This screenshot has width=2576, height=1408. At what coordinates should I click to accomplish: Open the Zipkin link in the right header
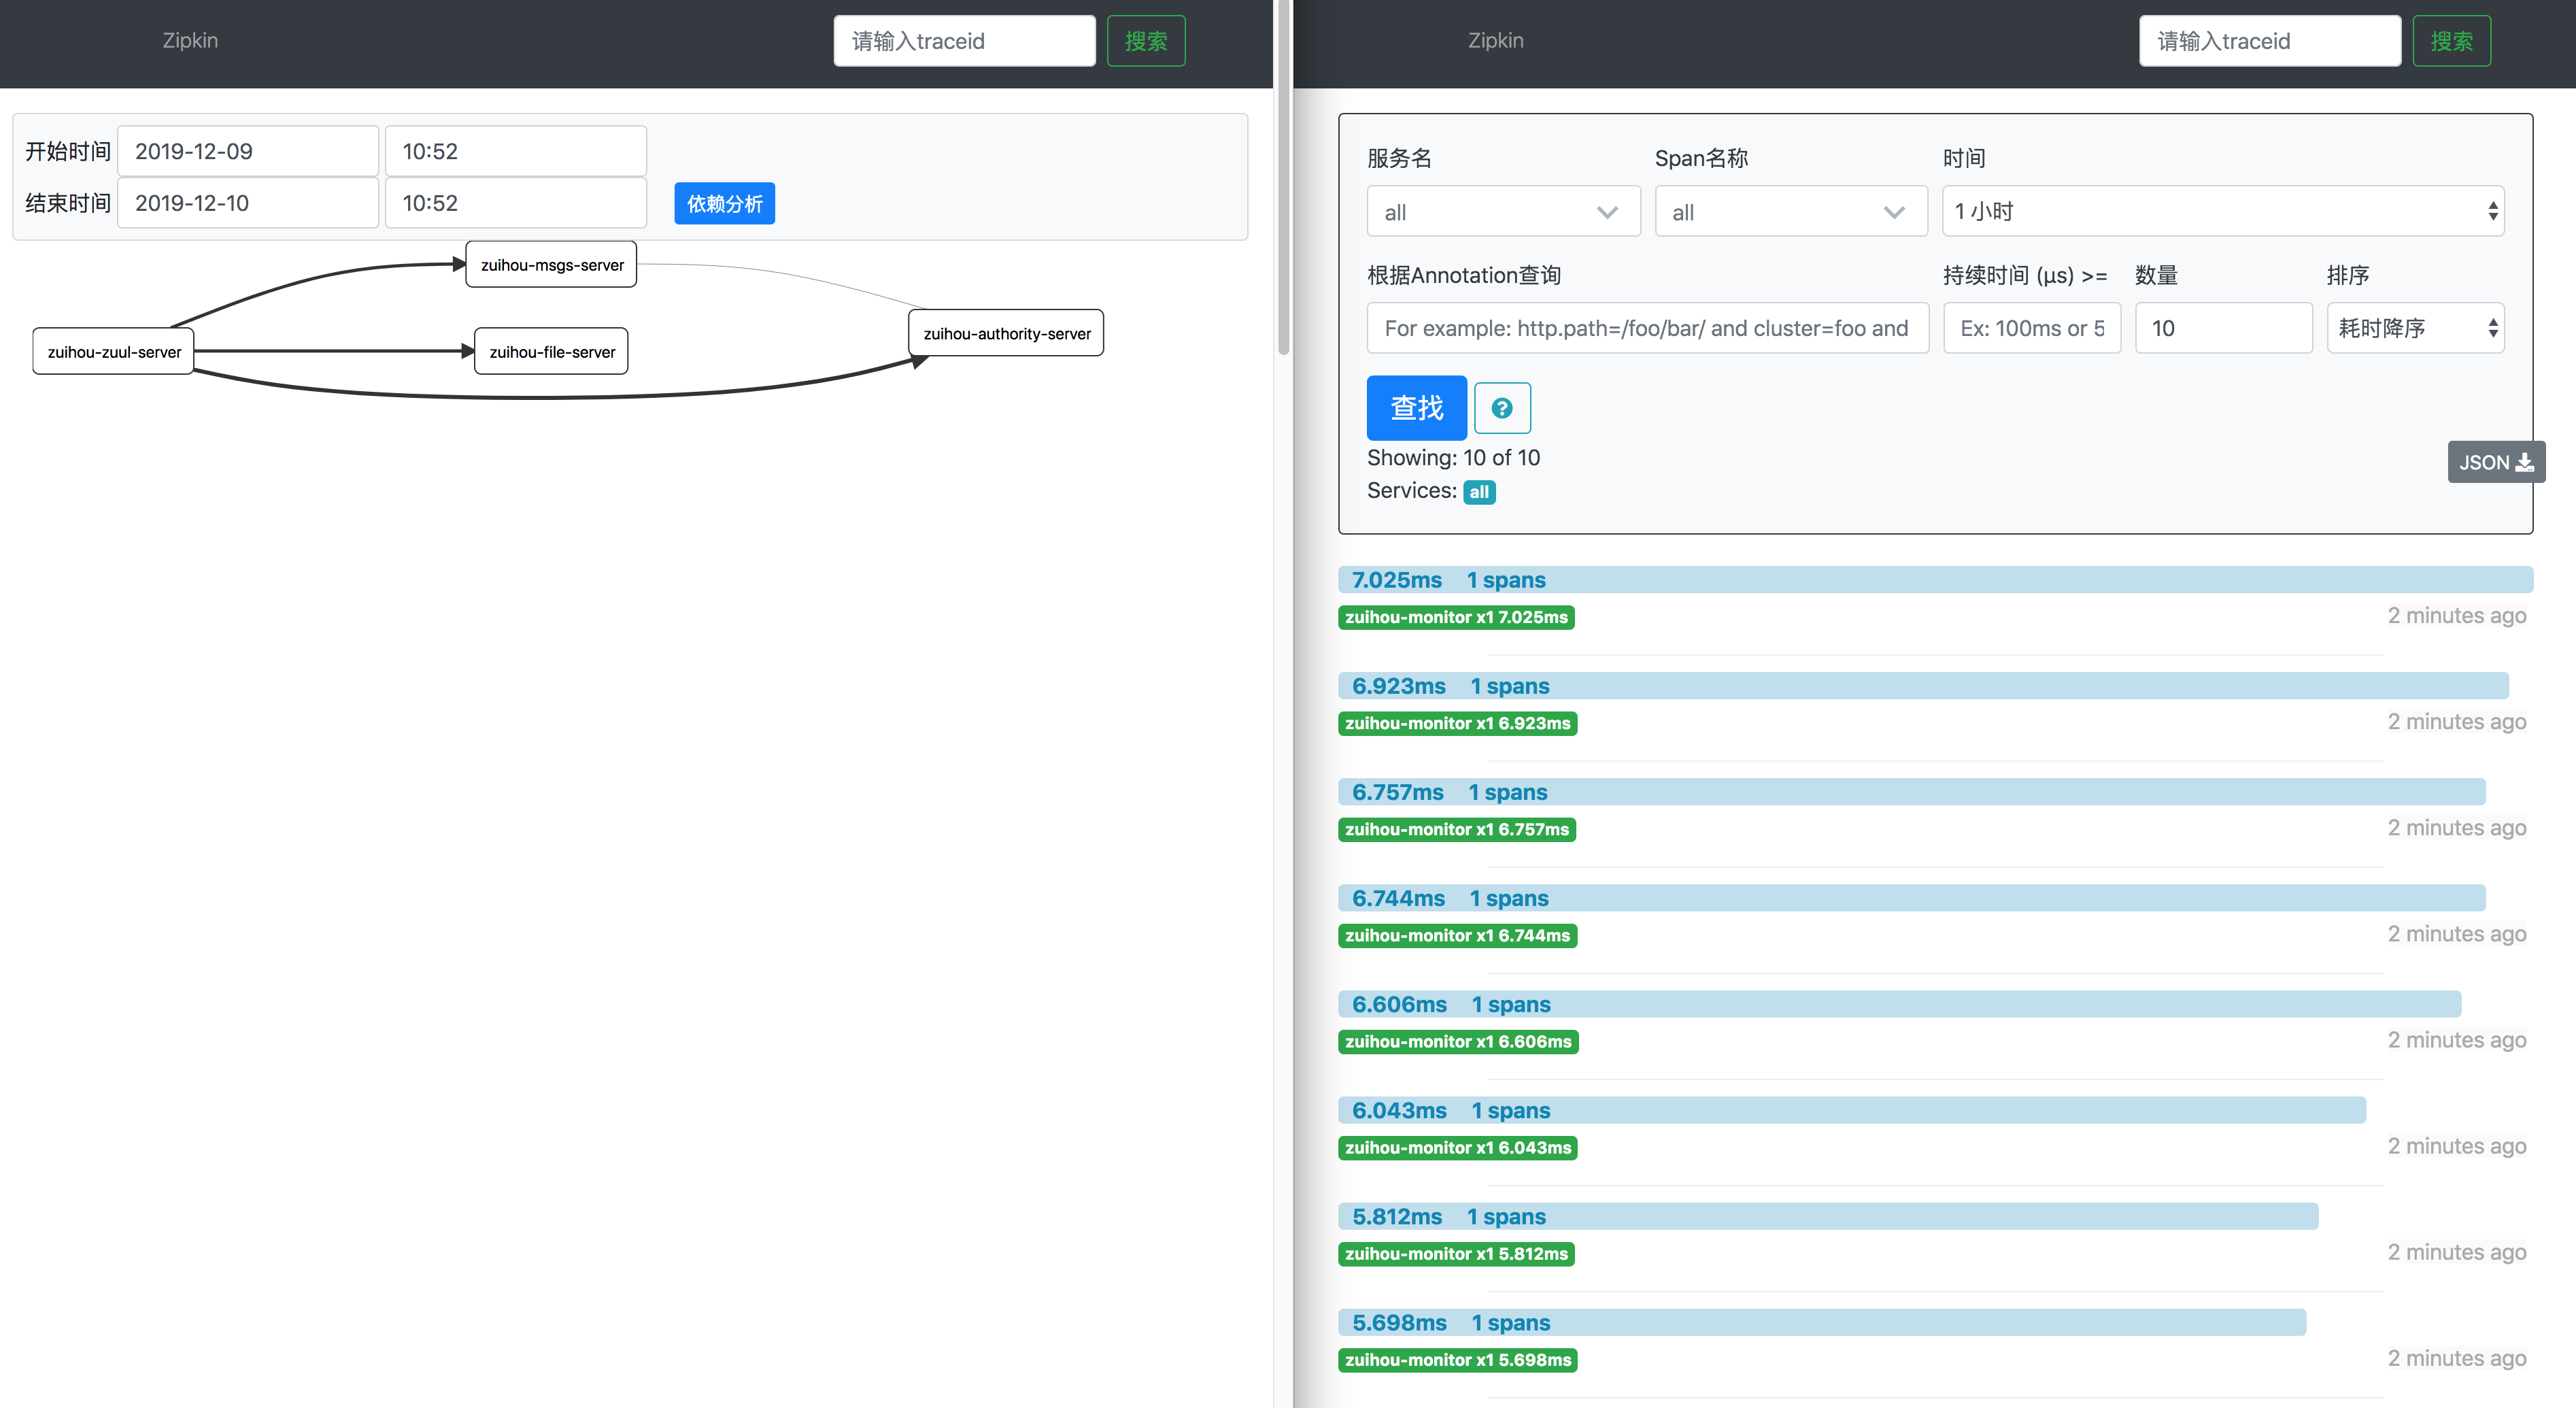1495,40
